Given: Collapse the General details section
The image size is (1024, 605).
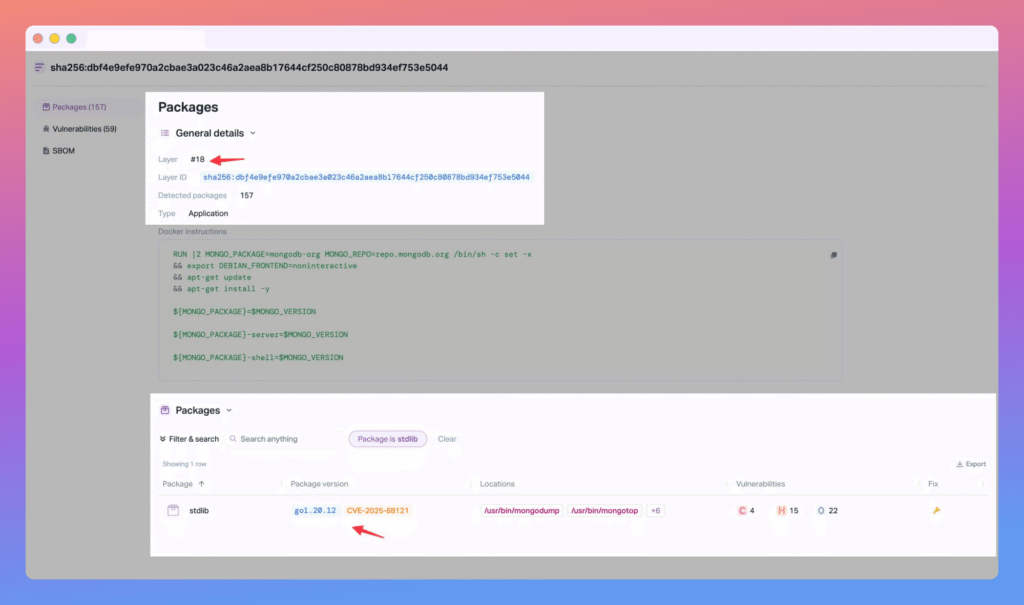Looking at the screenshot, I should (253, 133).
